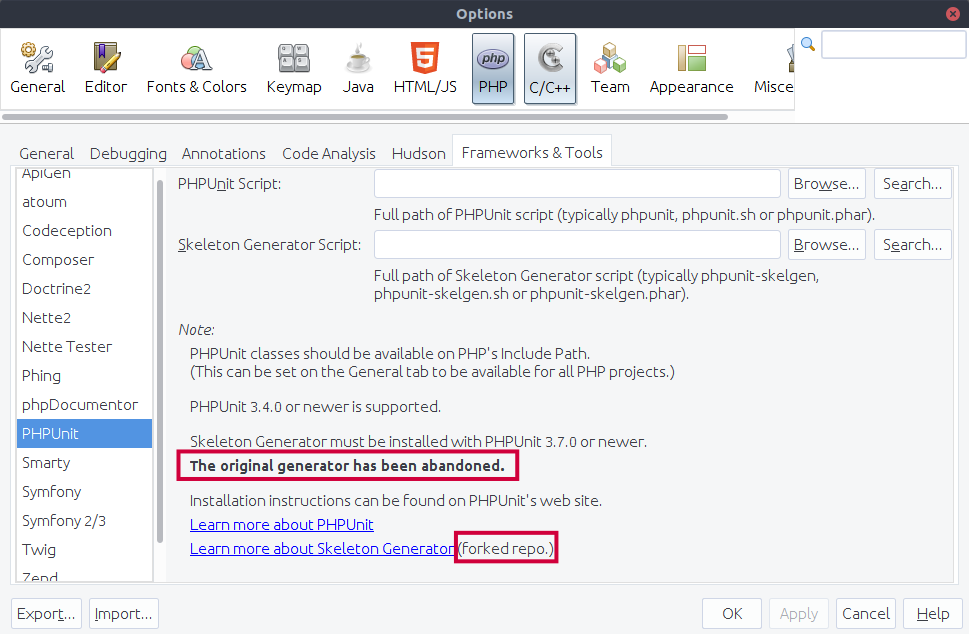Select Composer in the frameworks list
The height and width of the screenshot is (634, 969).
84,260
